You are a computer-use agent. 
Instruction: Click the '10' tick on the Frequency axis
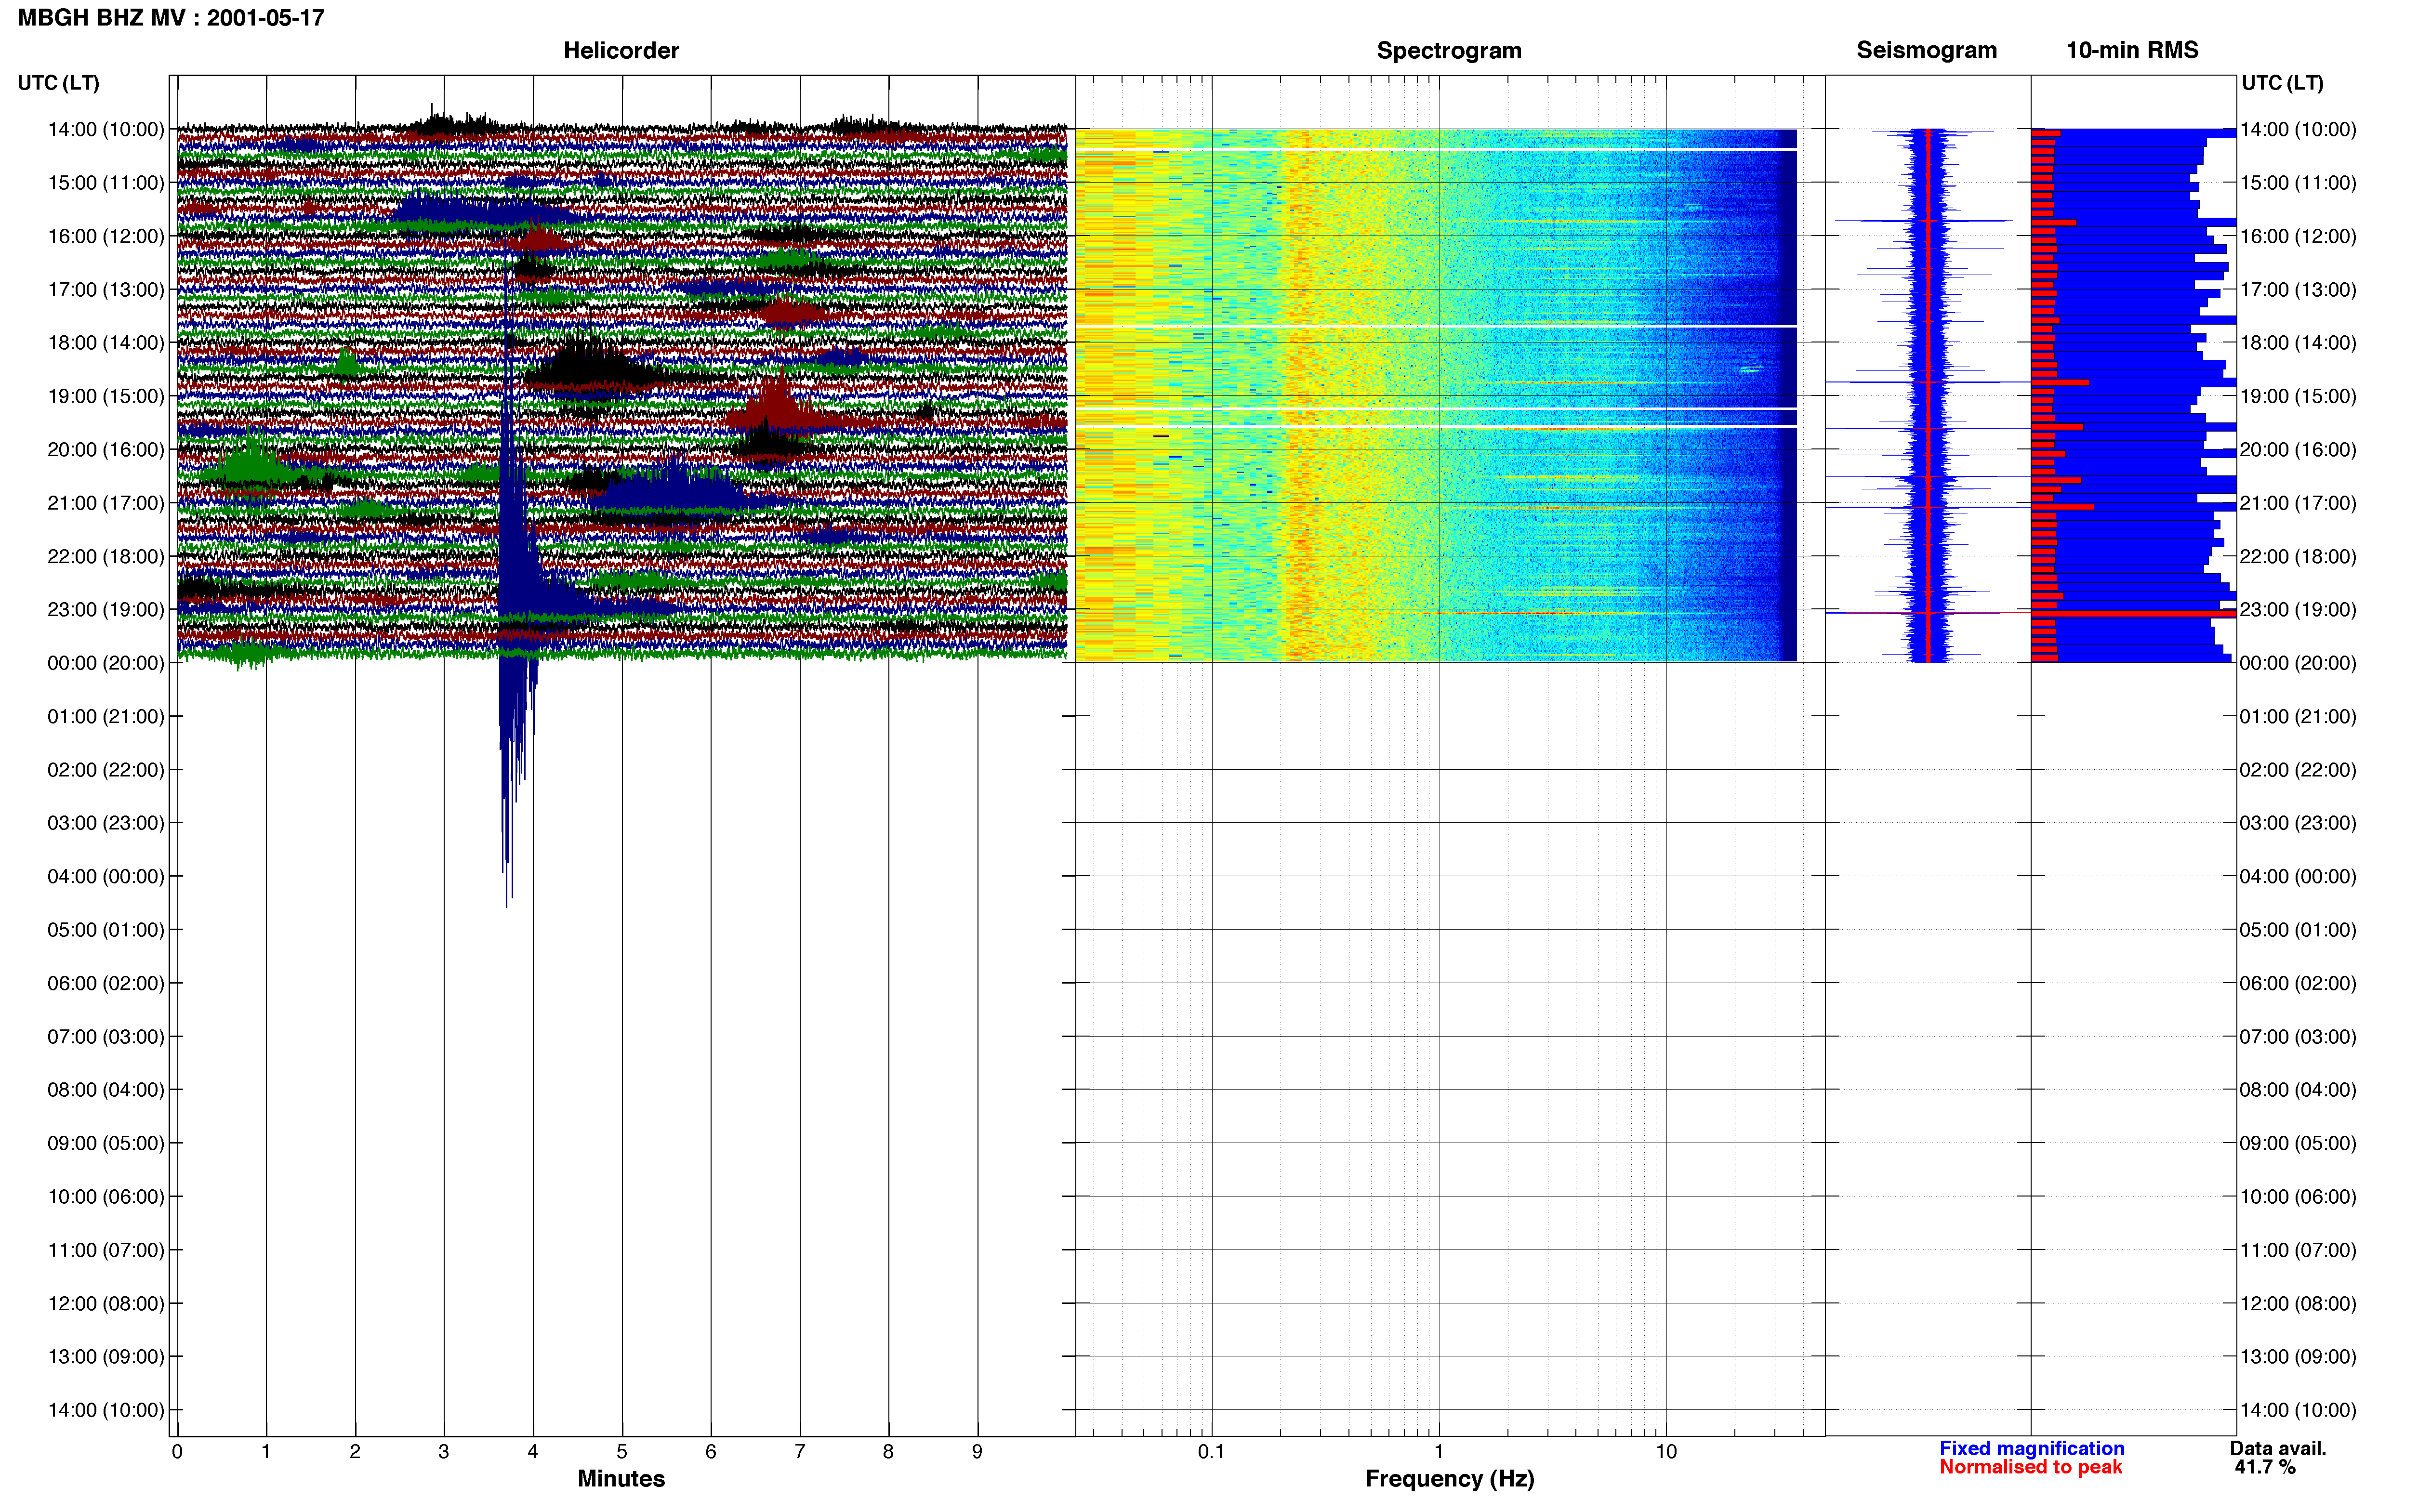[x=1666, y=1452]
